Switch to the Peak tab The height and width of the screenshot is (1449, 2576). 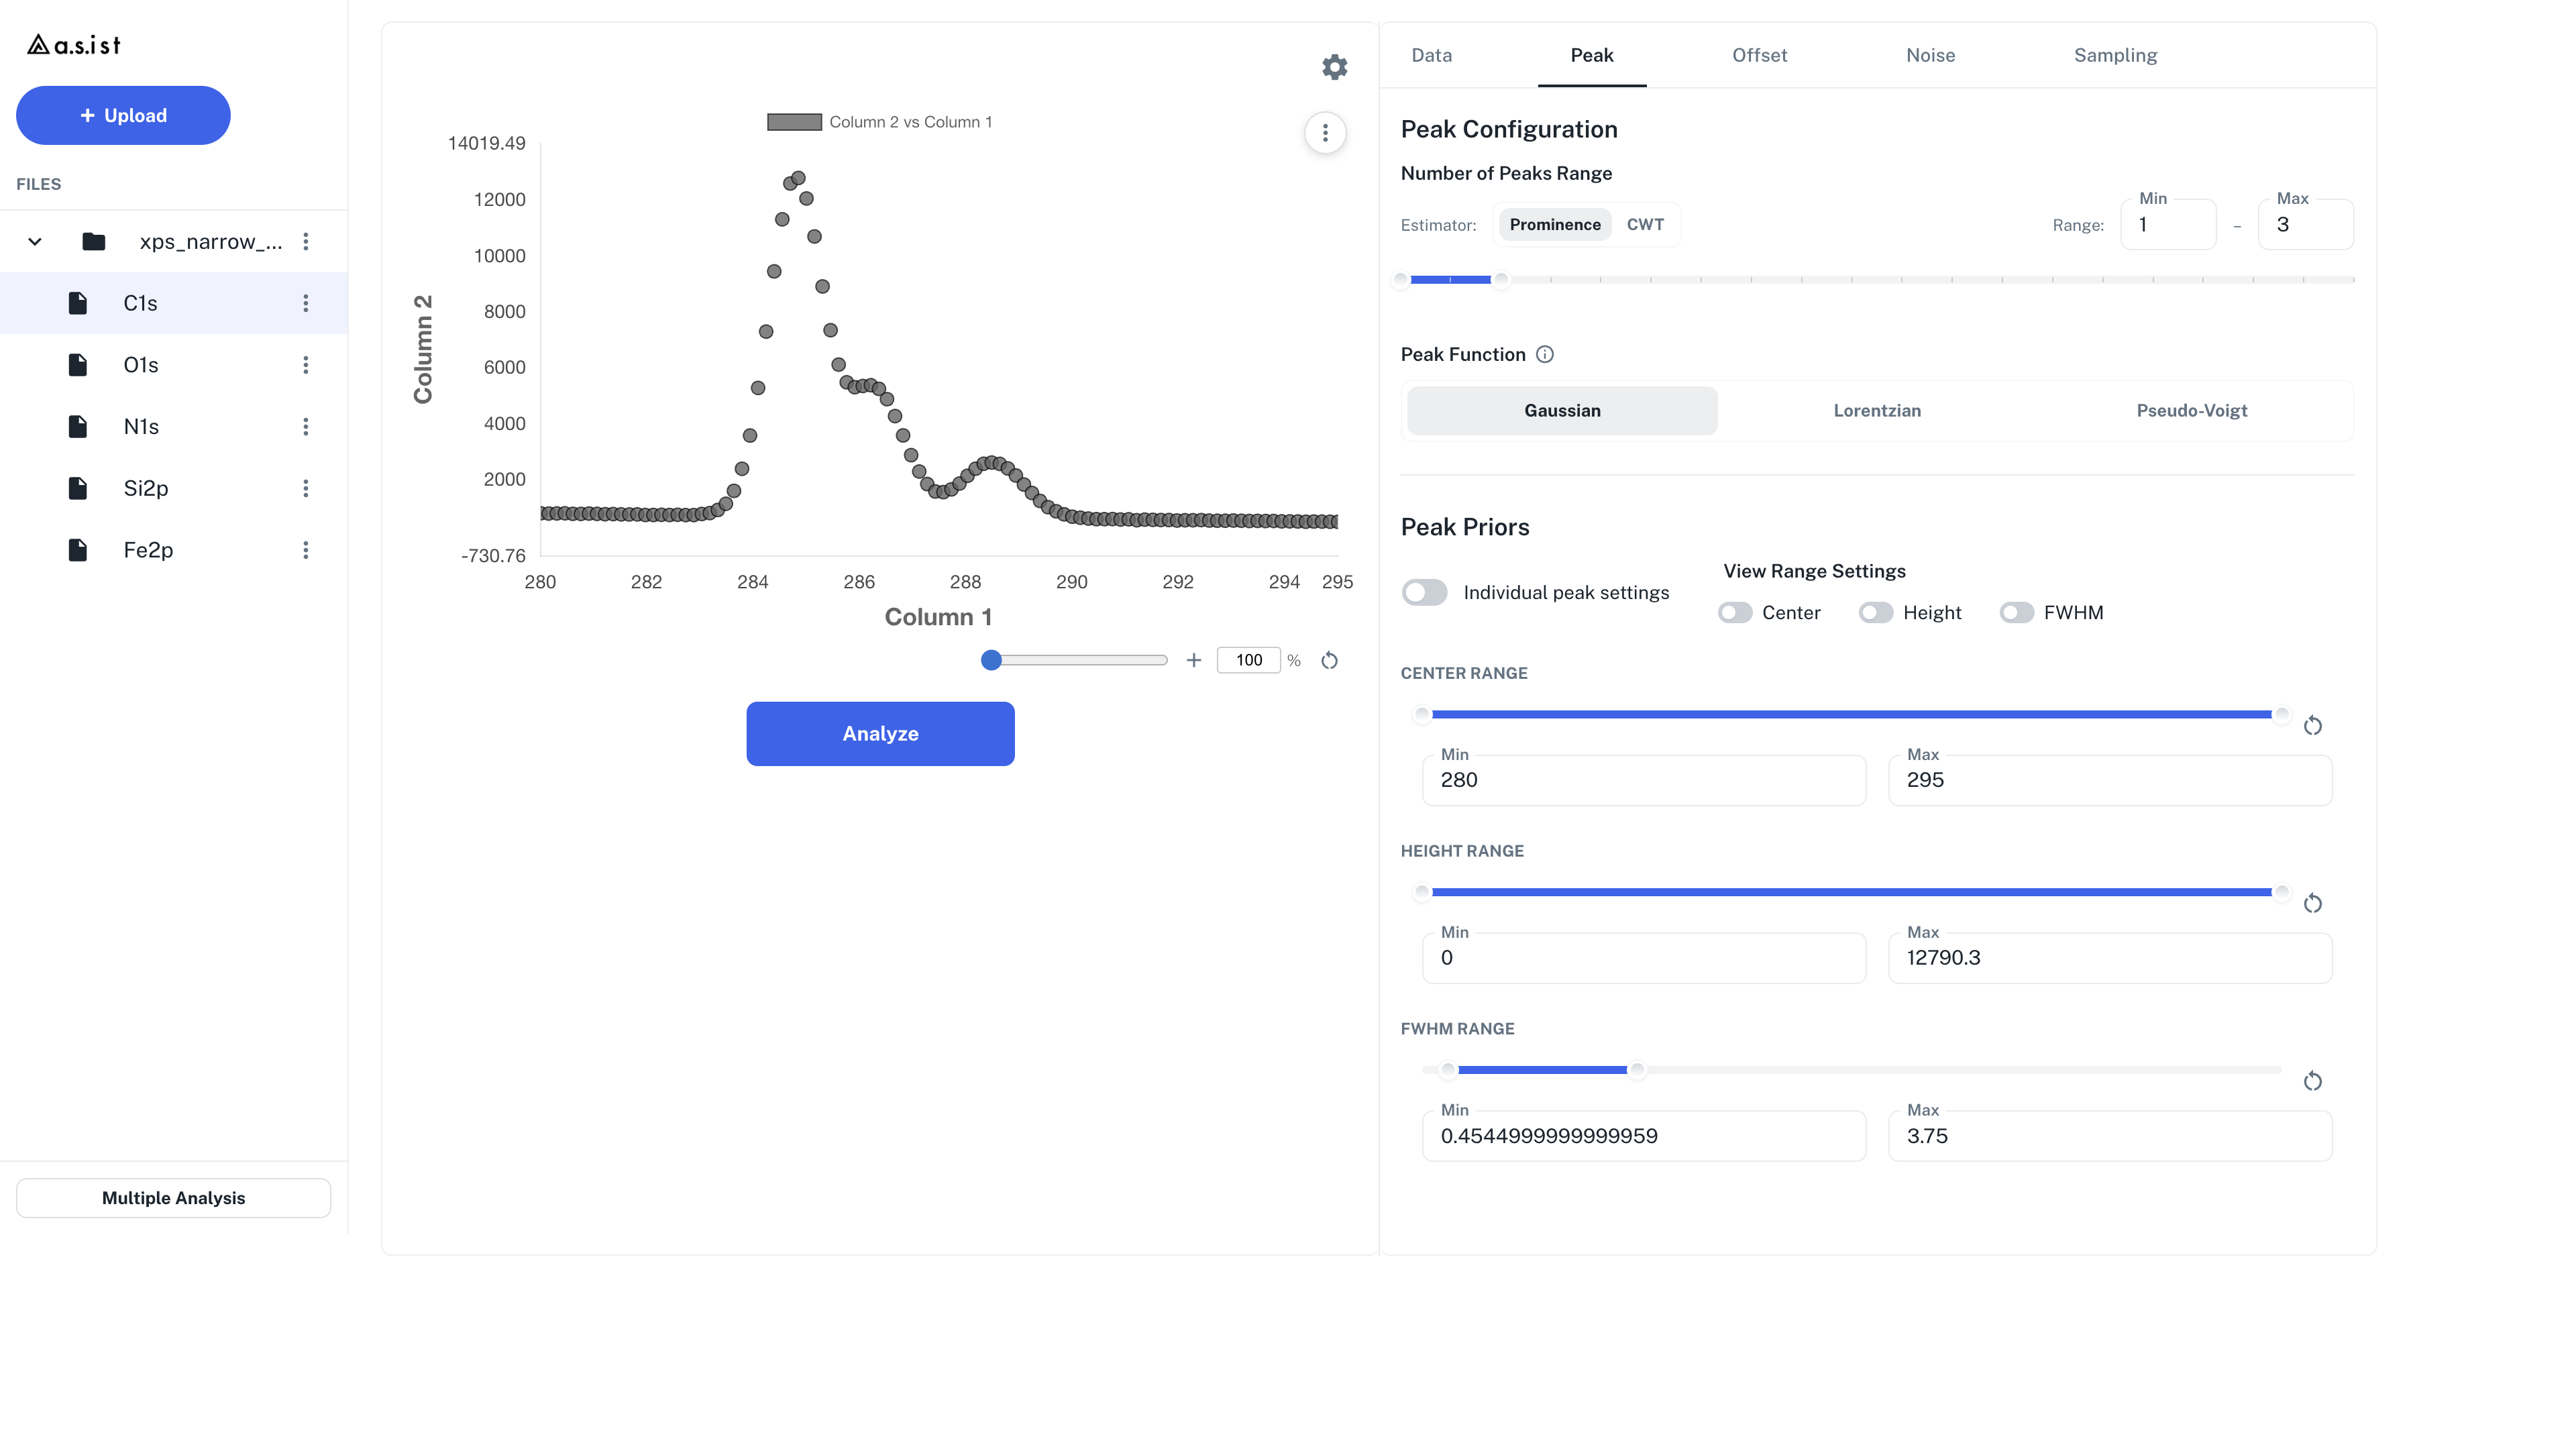[1591, 55]
